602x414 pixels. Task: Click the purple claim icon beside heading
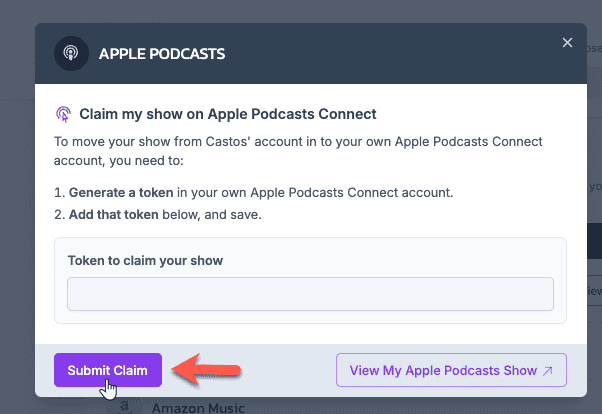[x=64, y=114]
